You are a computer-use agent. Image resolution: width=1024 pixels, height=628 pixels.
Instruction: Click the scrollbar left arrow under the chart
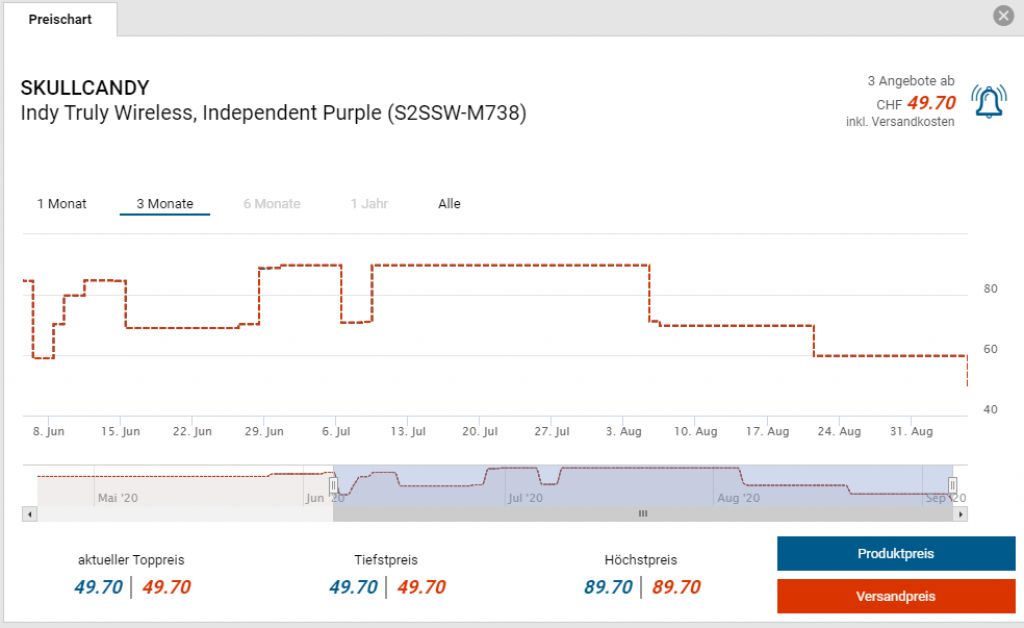coord(29,514)
